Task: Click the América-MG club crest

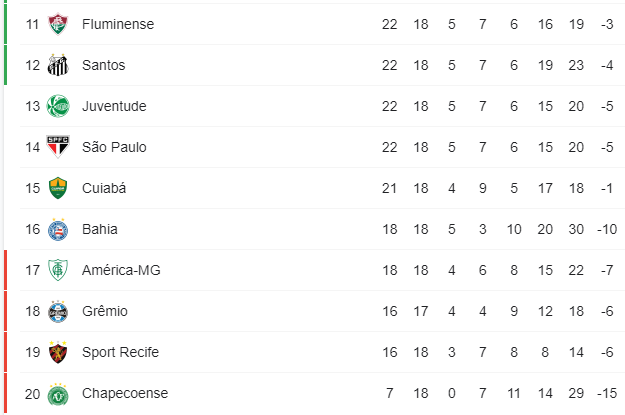Action: (58, 270)
